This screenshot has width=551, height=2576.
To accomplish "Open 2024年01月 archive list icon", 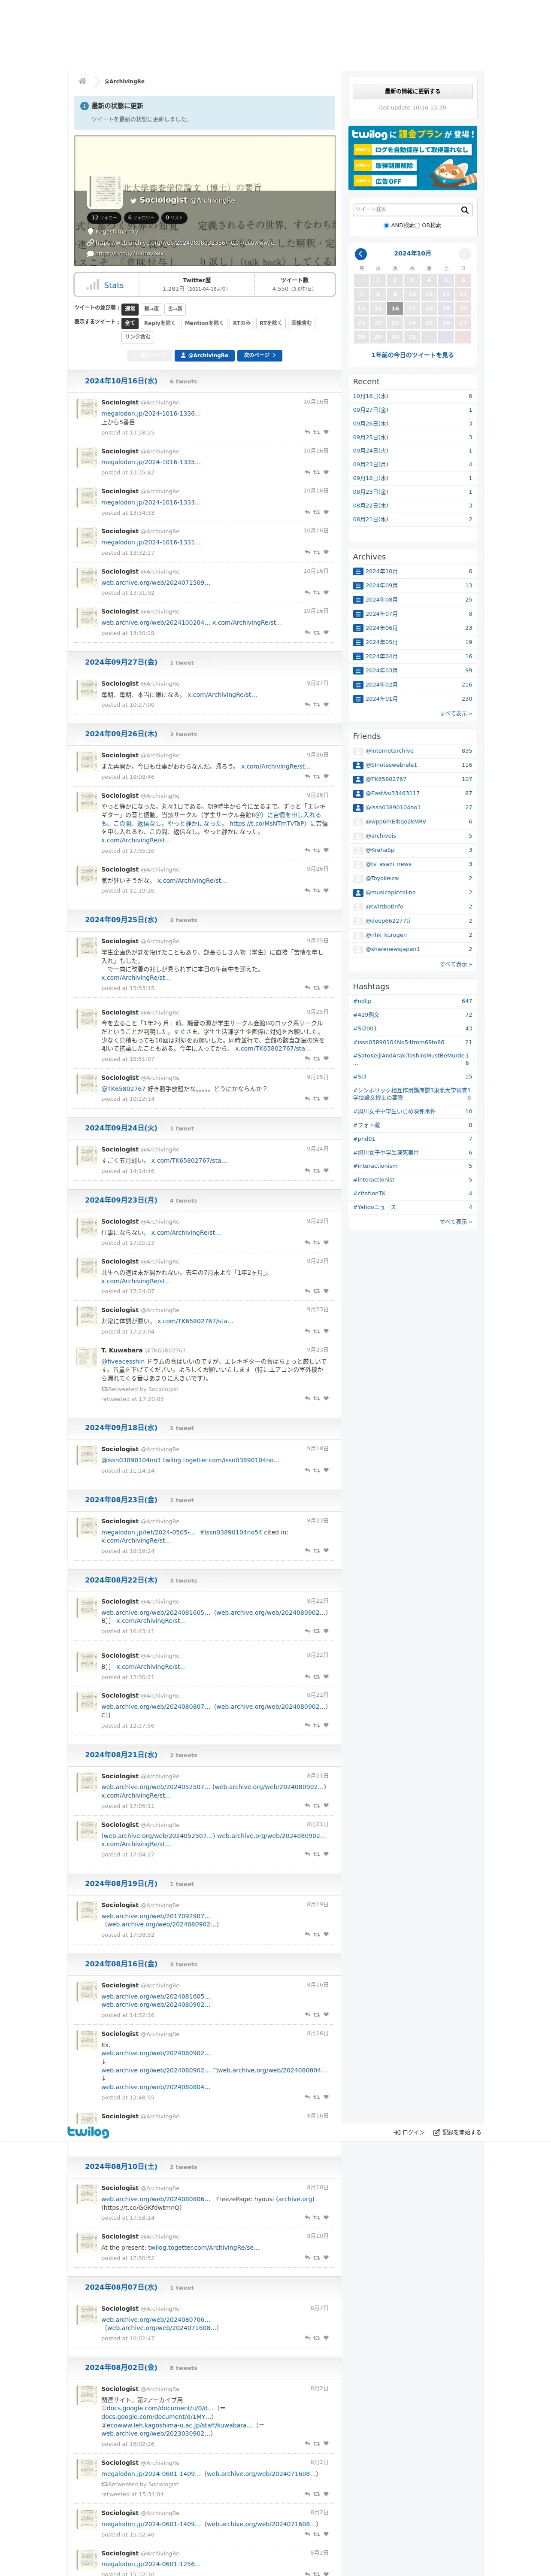I will pyautogui.click(x=358, y=699).
